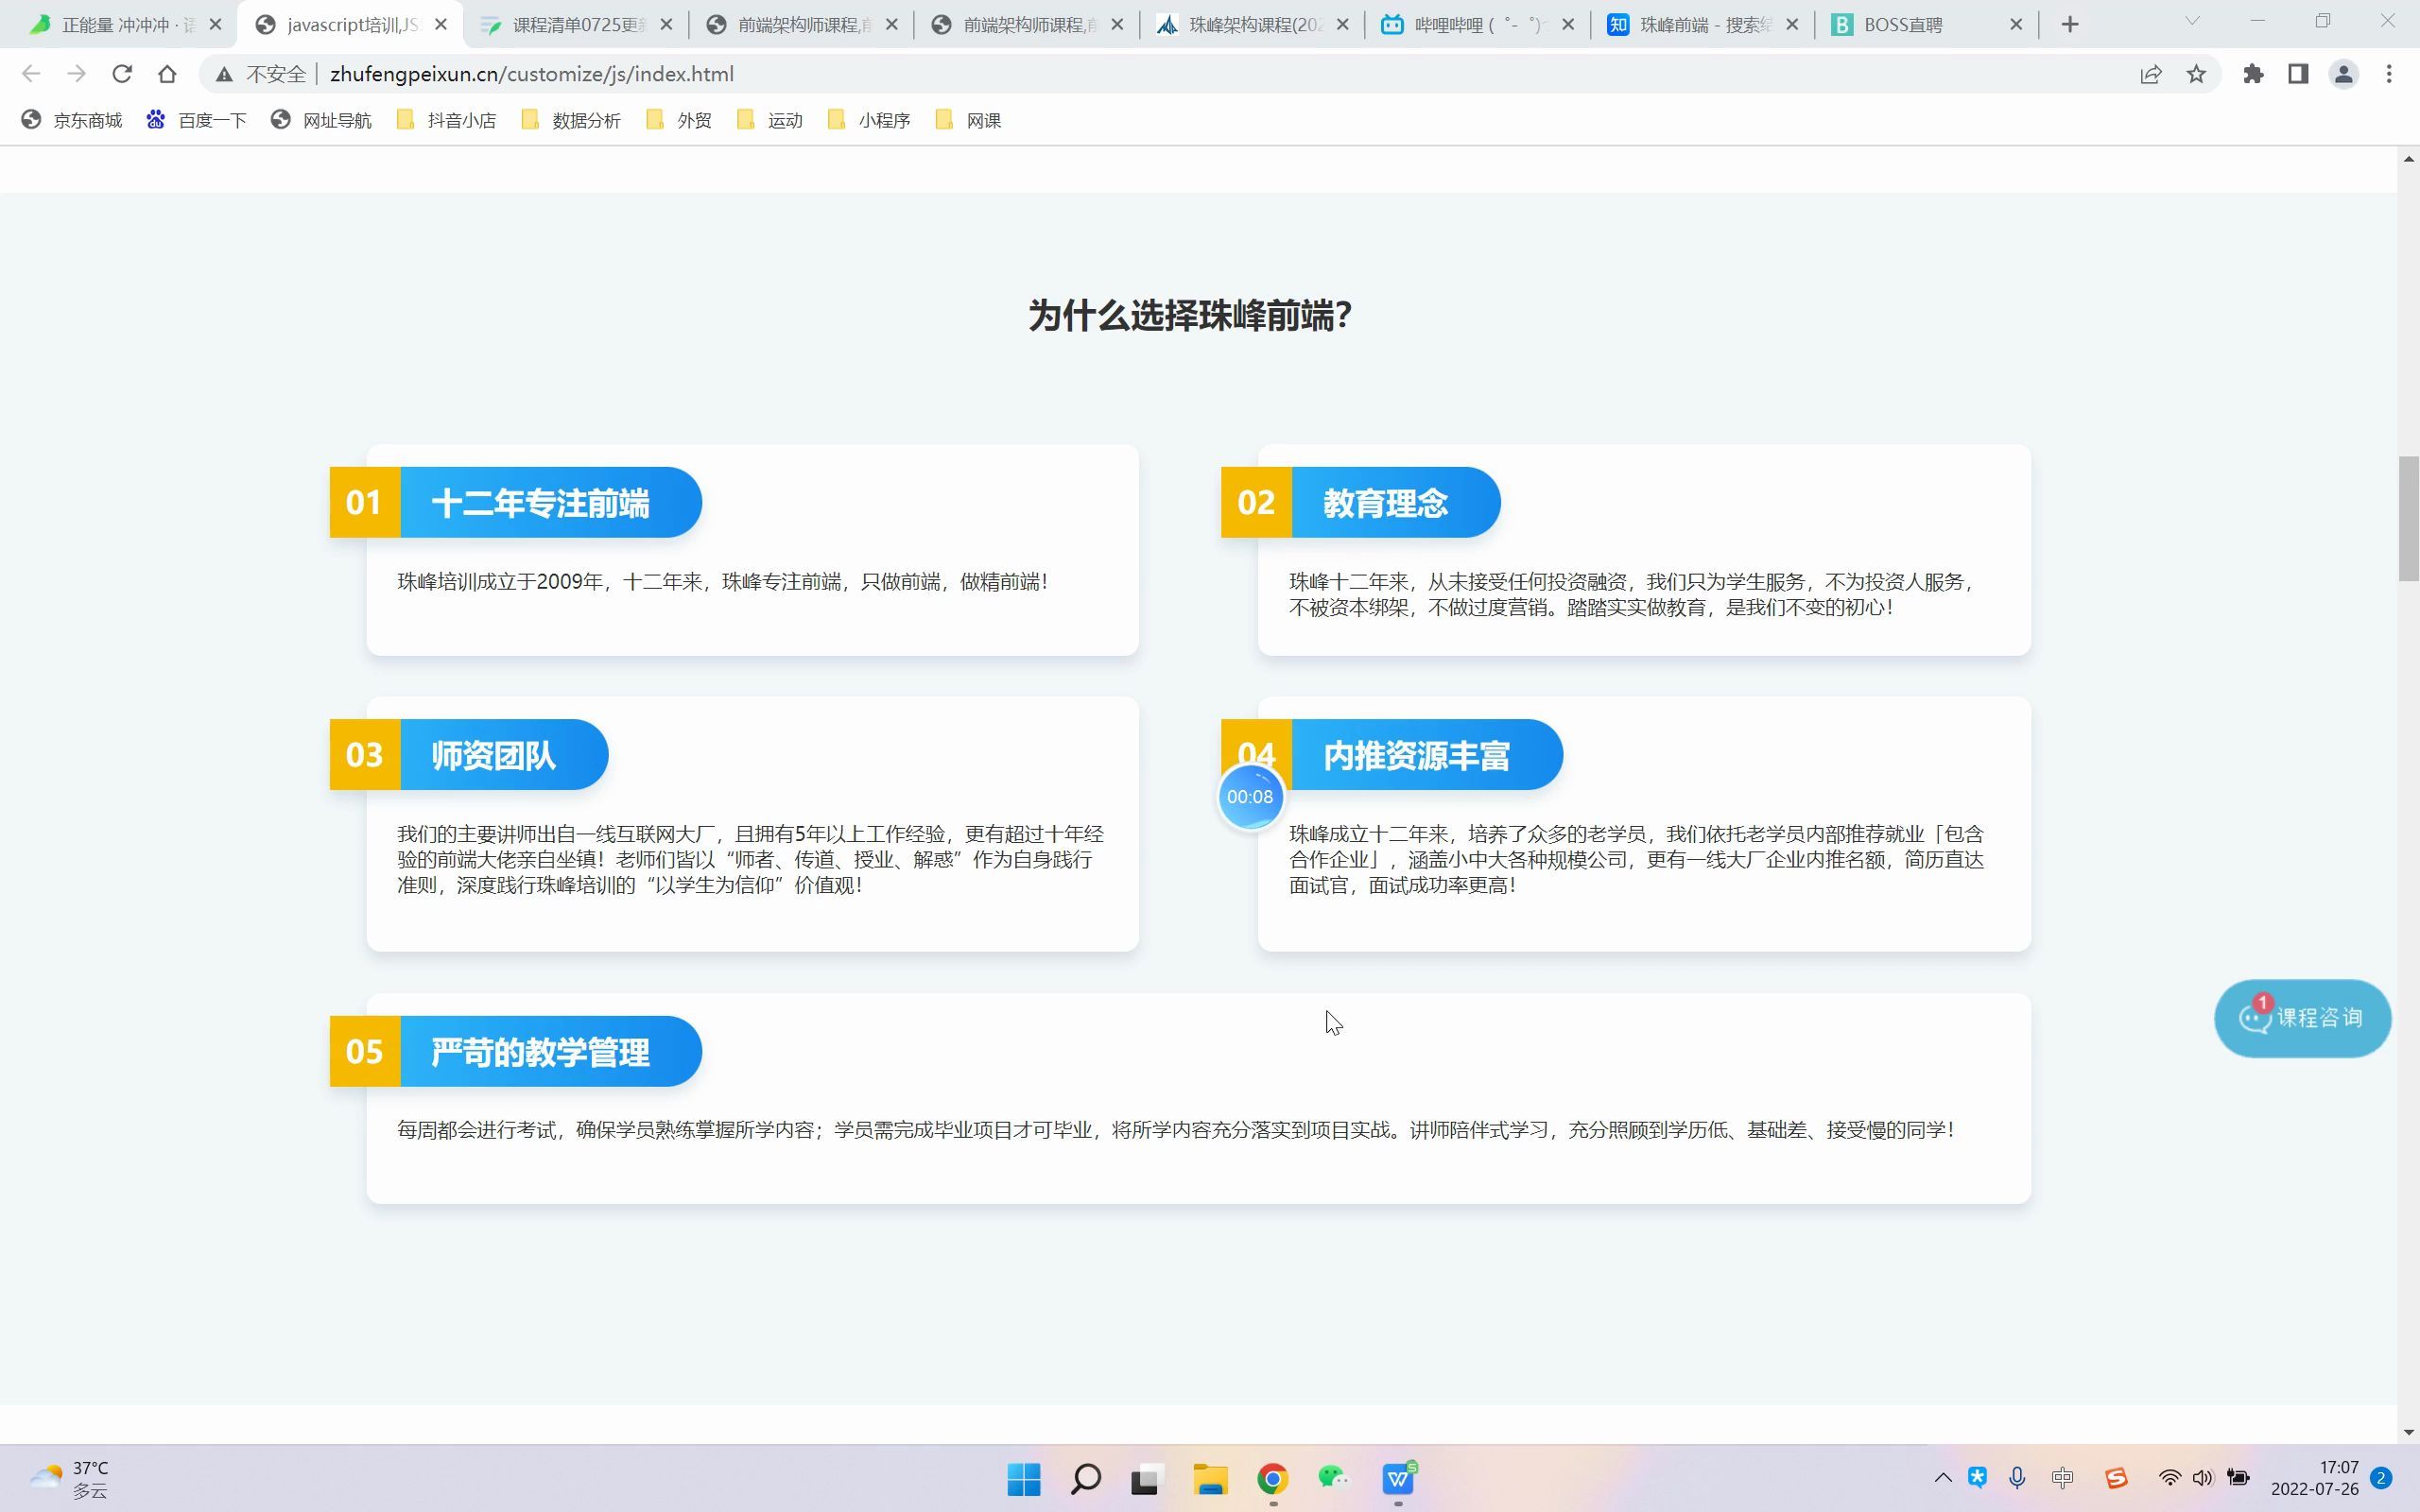Open the Wi-Fi network tray icon

(x=2169, y=1478)
